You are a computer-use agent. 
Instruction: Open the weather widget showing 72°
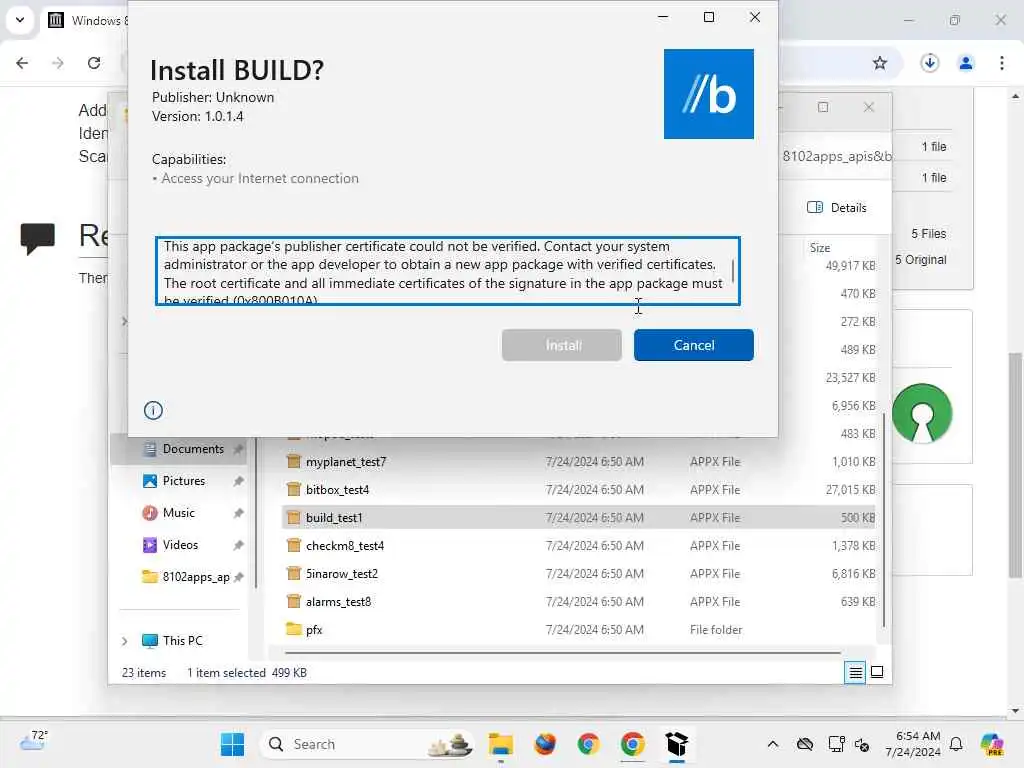click(x=33, y=741)
